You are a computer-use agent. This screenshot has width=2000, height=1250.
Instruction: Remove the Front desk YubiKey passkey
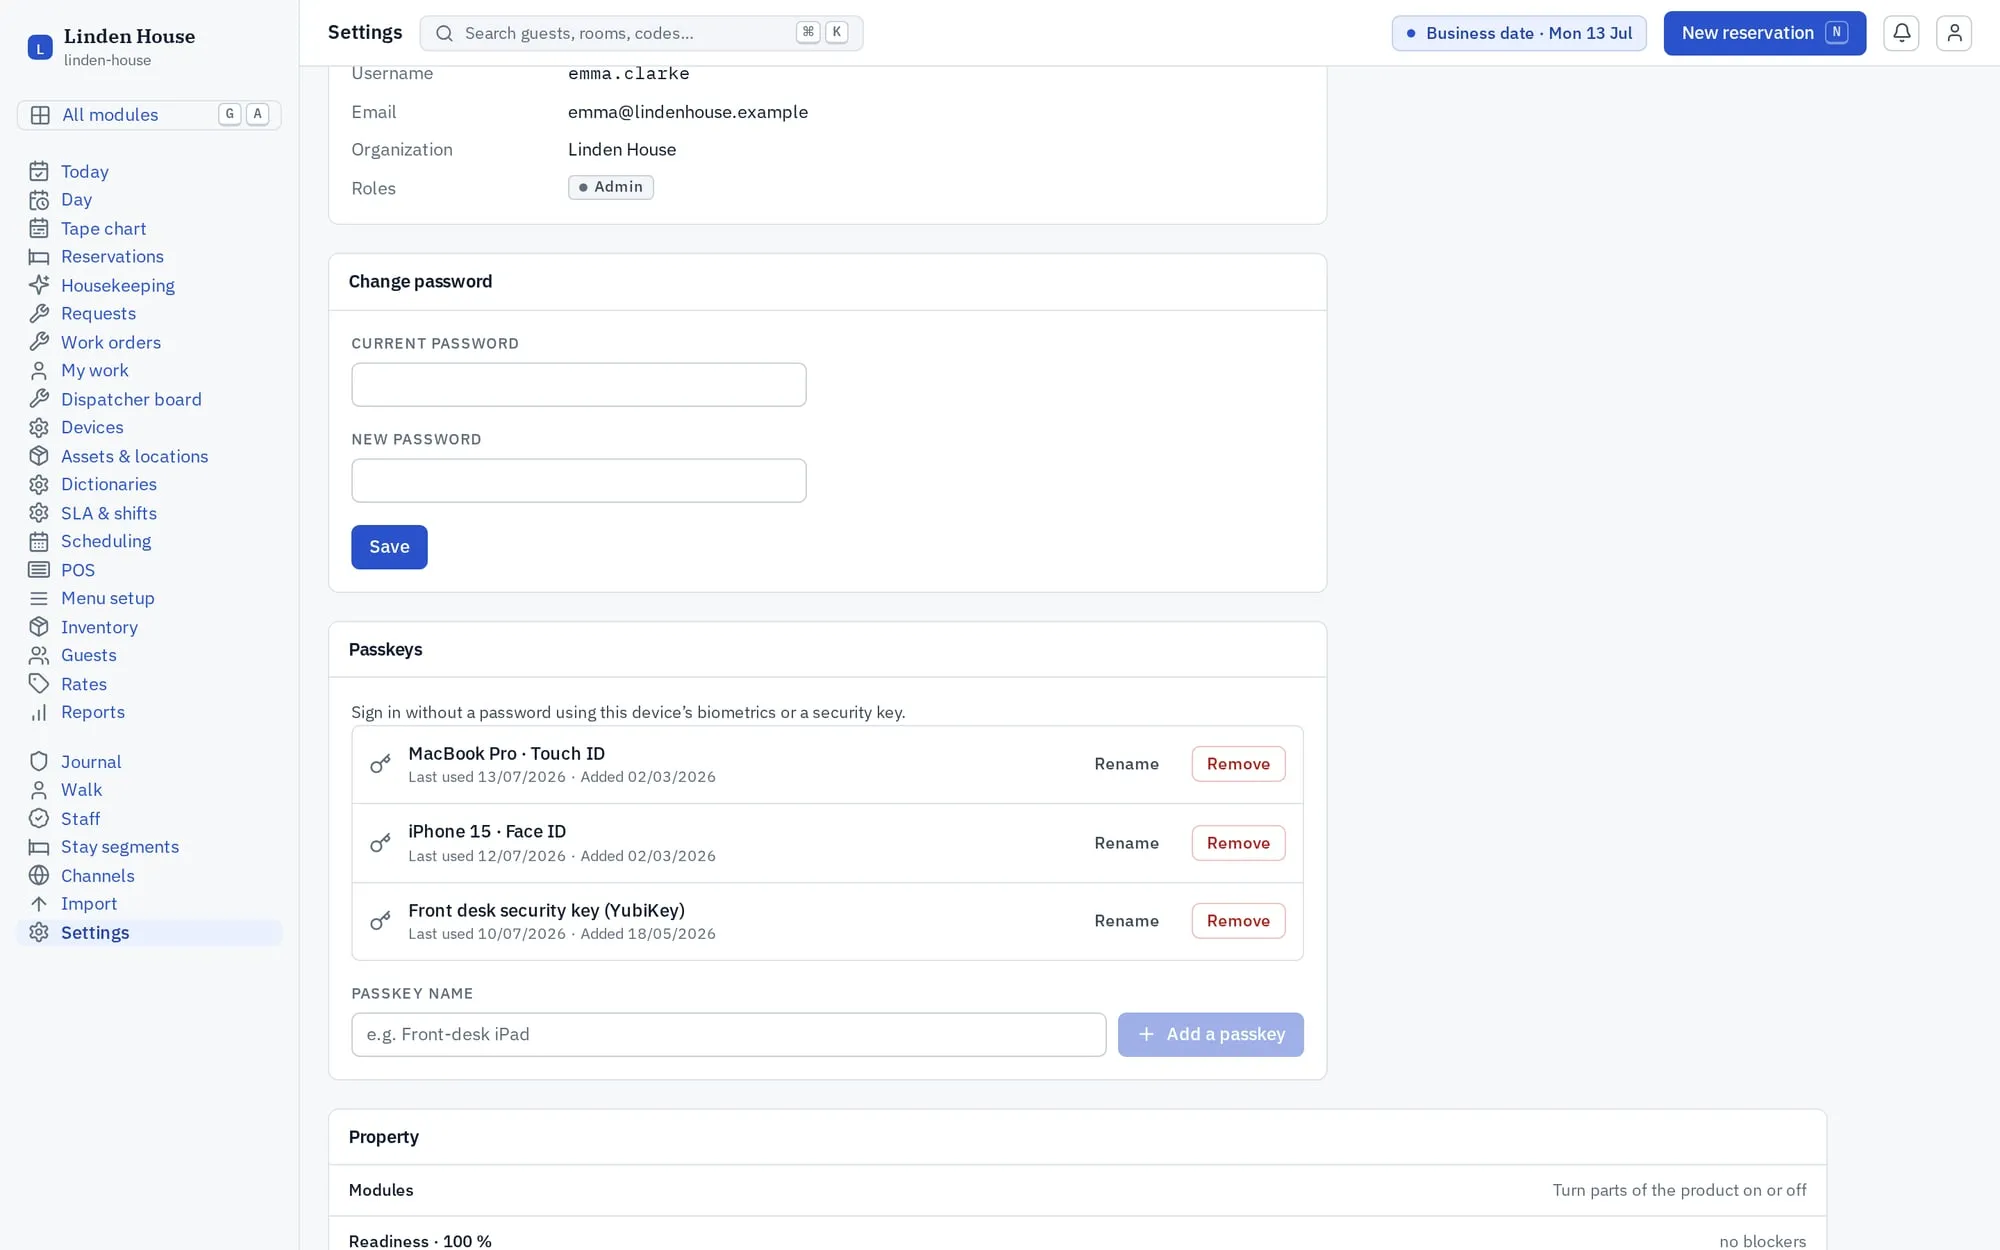click(1238, 921)
